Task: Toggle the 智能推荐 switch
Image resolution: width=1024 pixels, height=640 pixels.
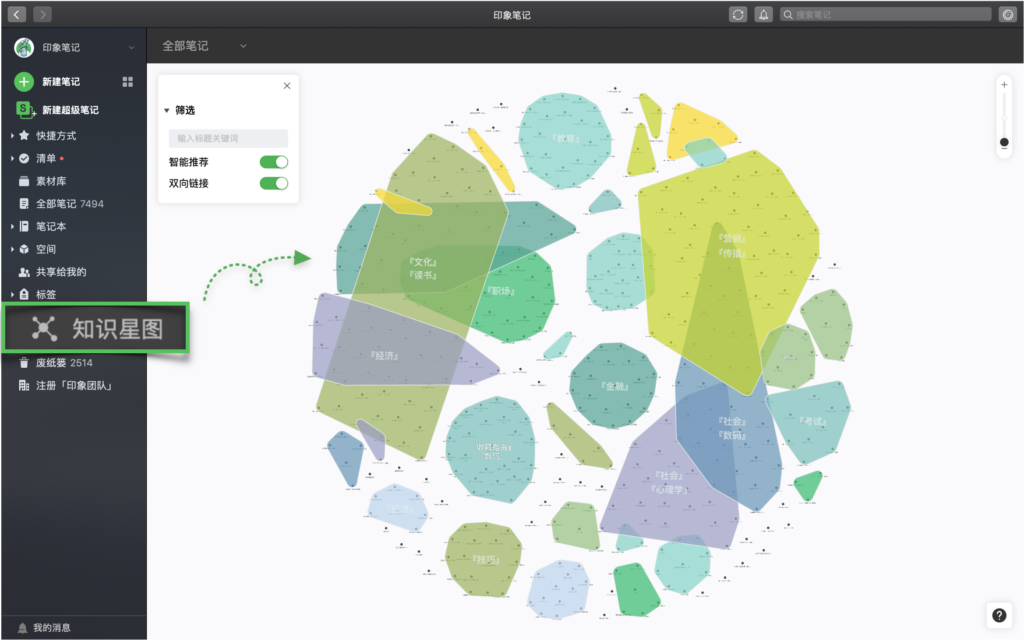Action: tap(274, 162)
